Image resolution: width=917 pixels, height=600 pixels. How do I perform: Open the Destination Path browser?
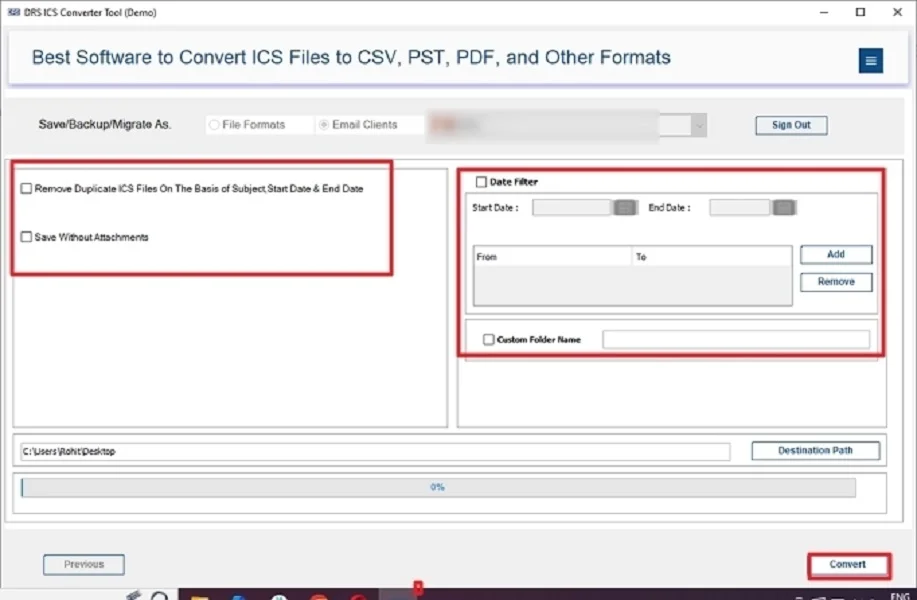(816, 451)
